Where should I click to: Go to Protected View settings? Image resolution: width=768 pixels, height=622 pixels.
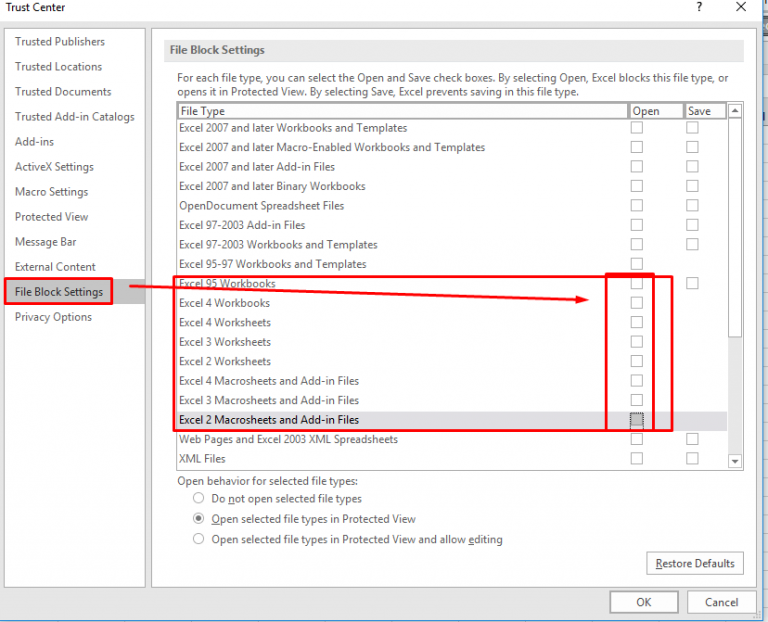(x=51, y=217)
